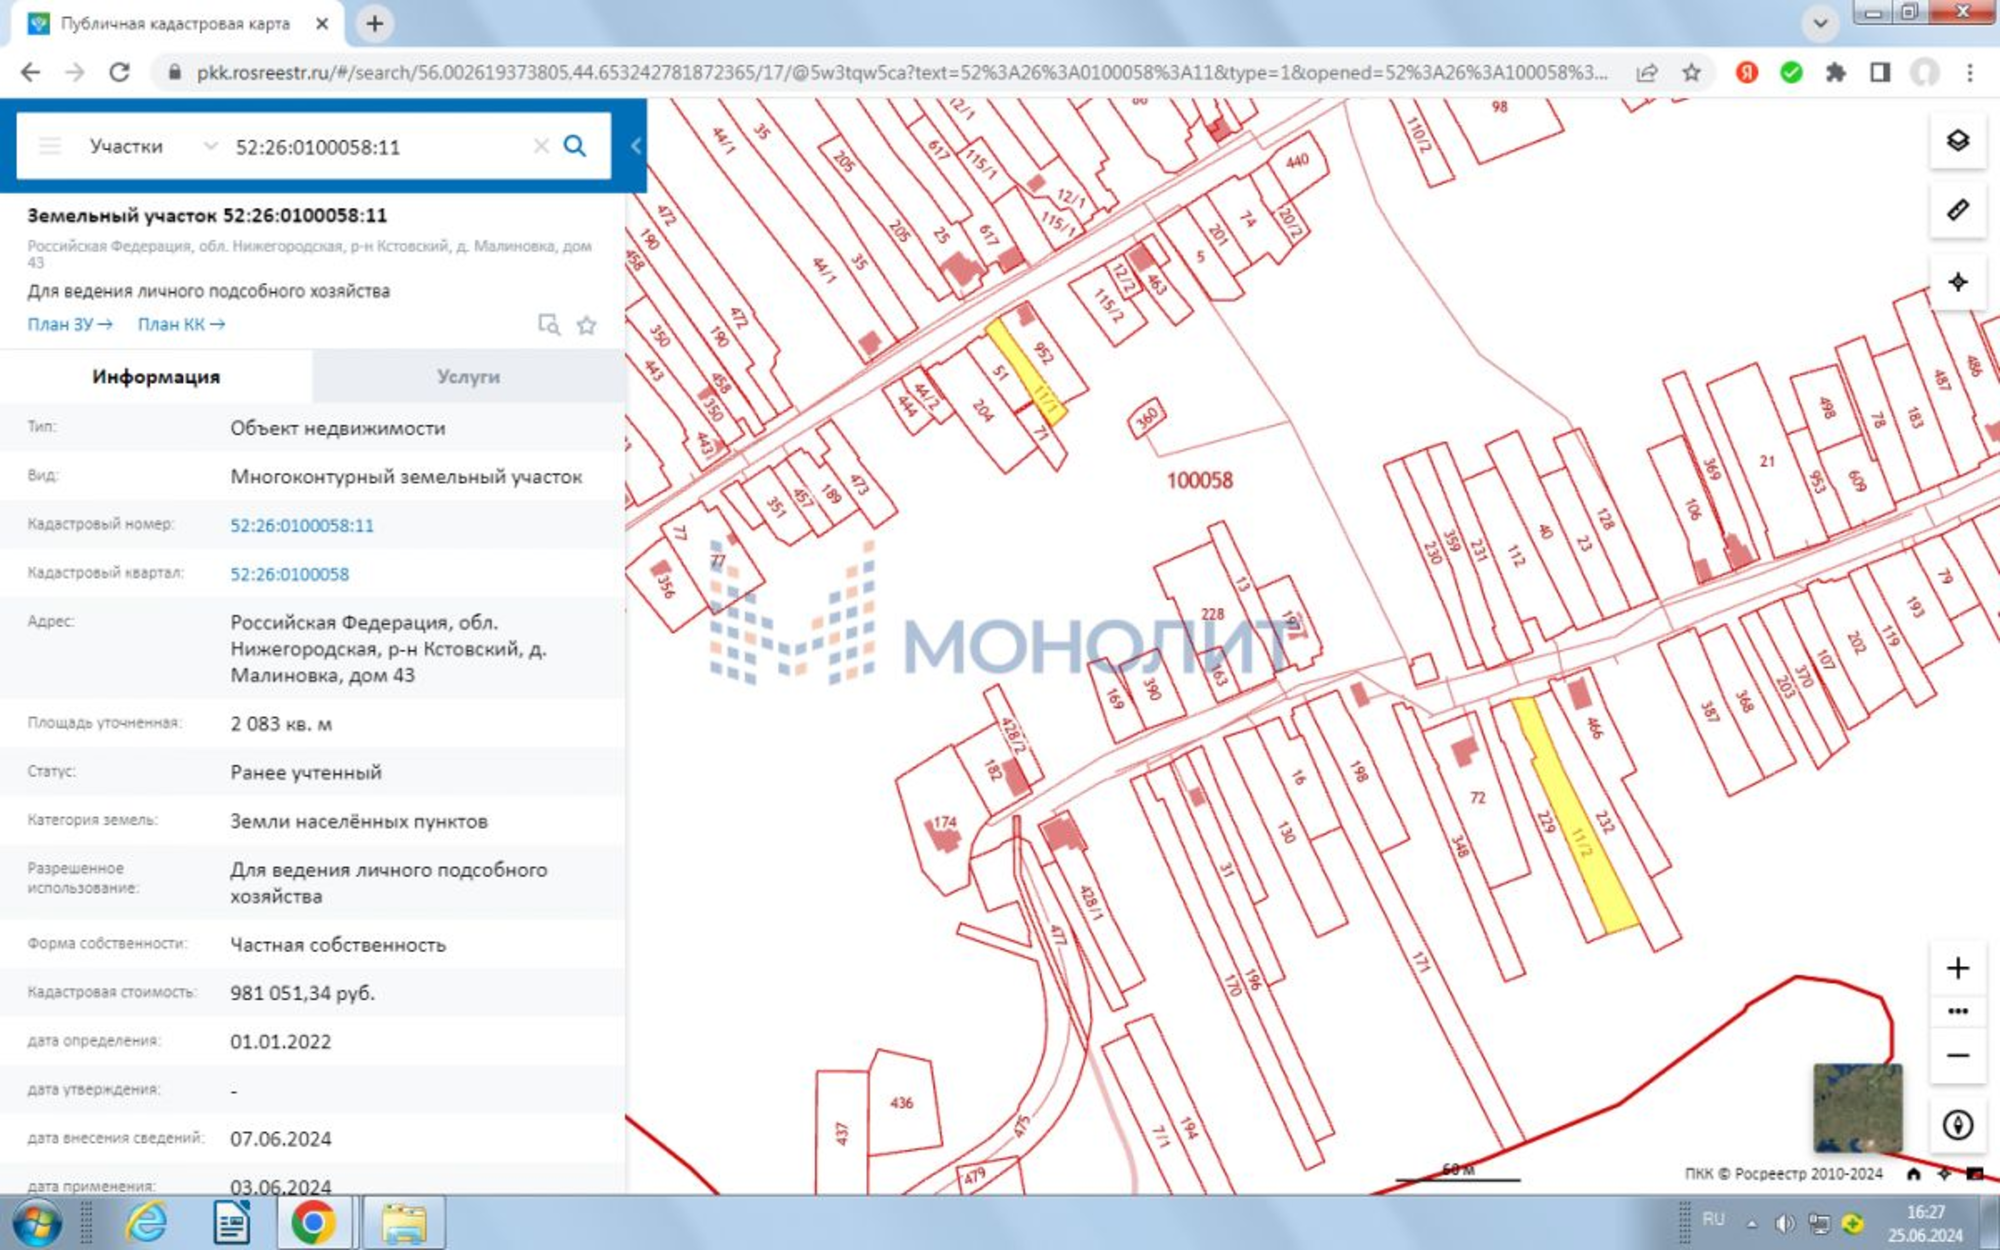Open a new browser tab

tap(374, 23)
